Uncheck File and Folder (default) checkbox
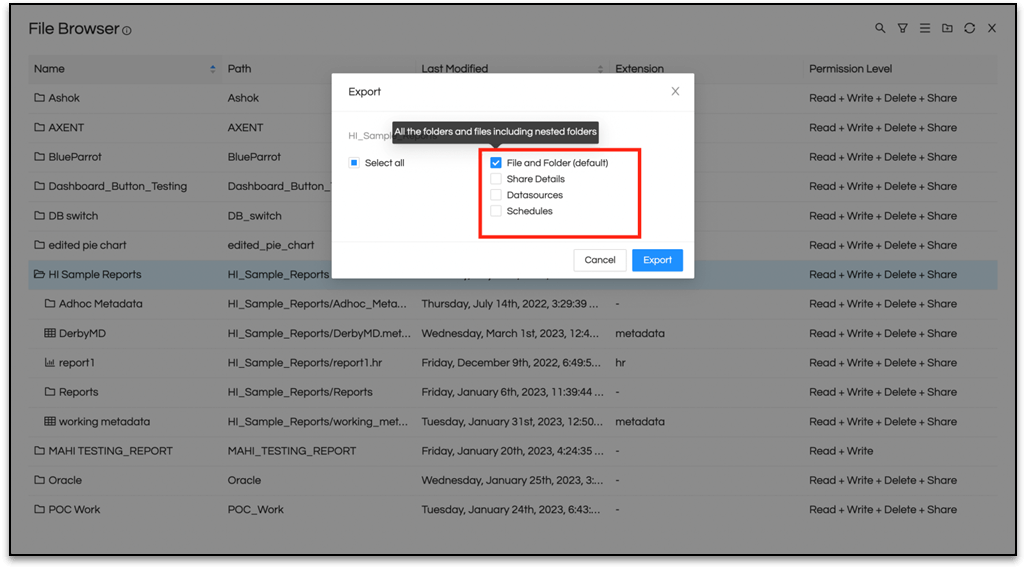Image resolution: width=1027 pixels, height=567 pixels. coord(496,162)
